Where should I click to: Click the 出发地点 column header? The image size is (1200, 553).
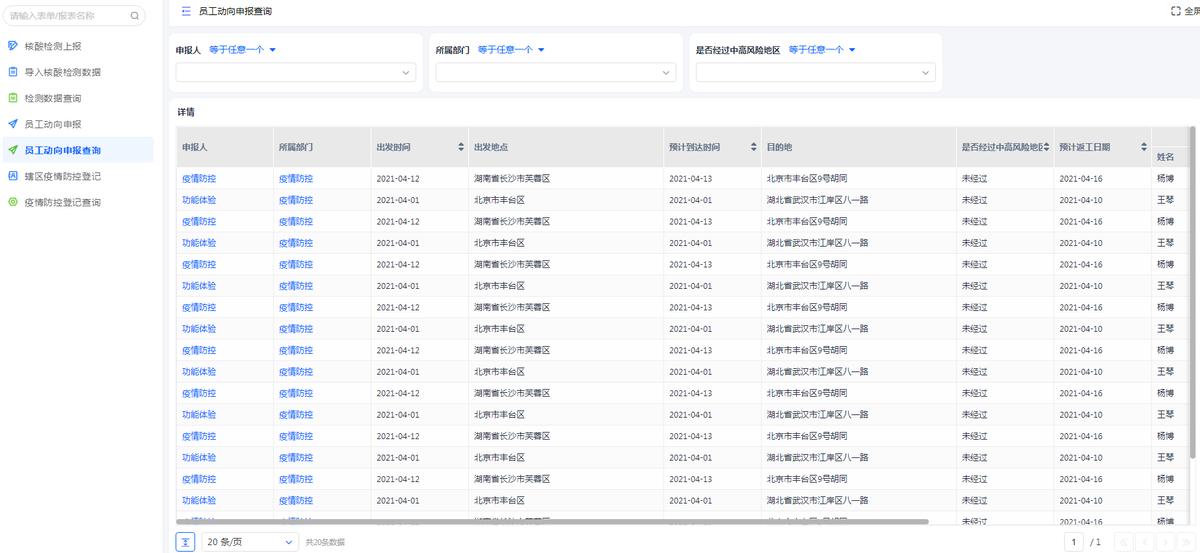click(566, 147)
